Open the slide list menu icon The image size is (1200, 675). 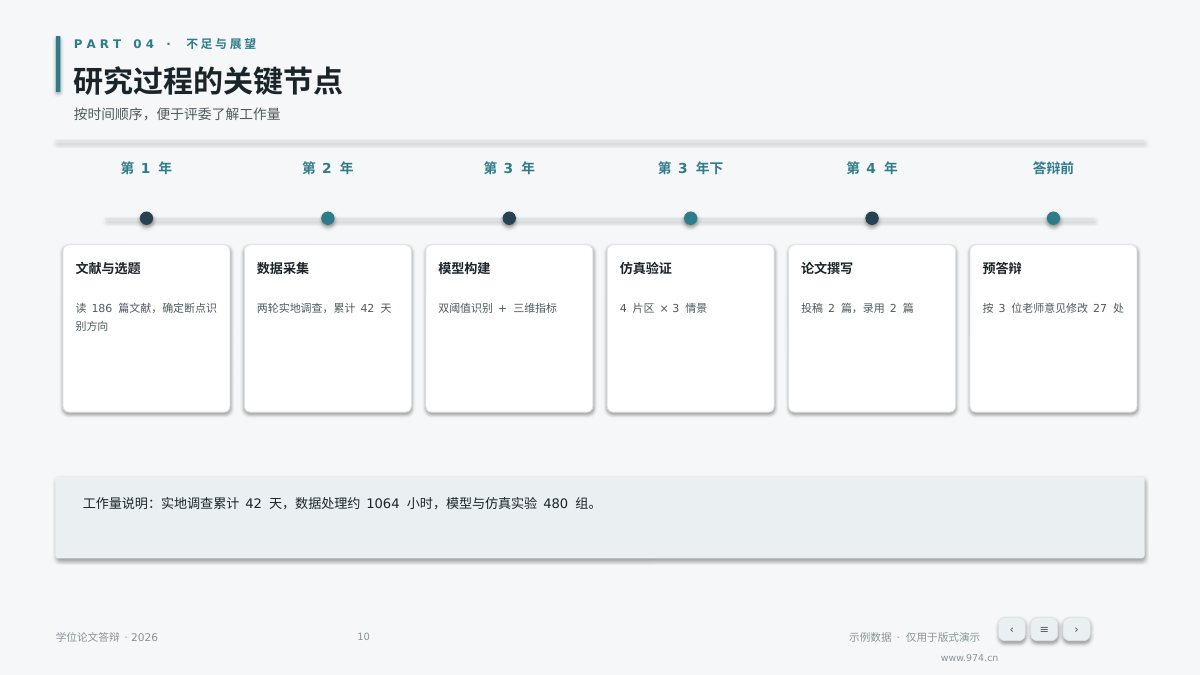coord(1044,629)
